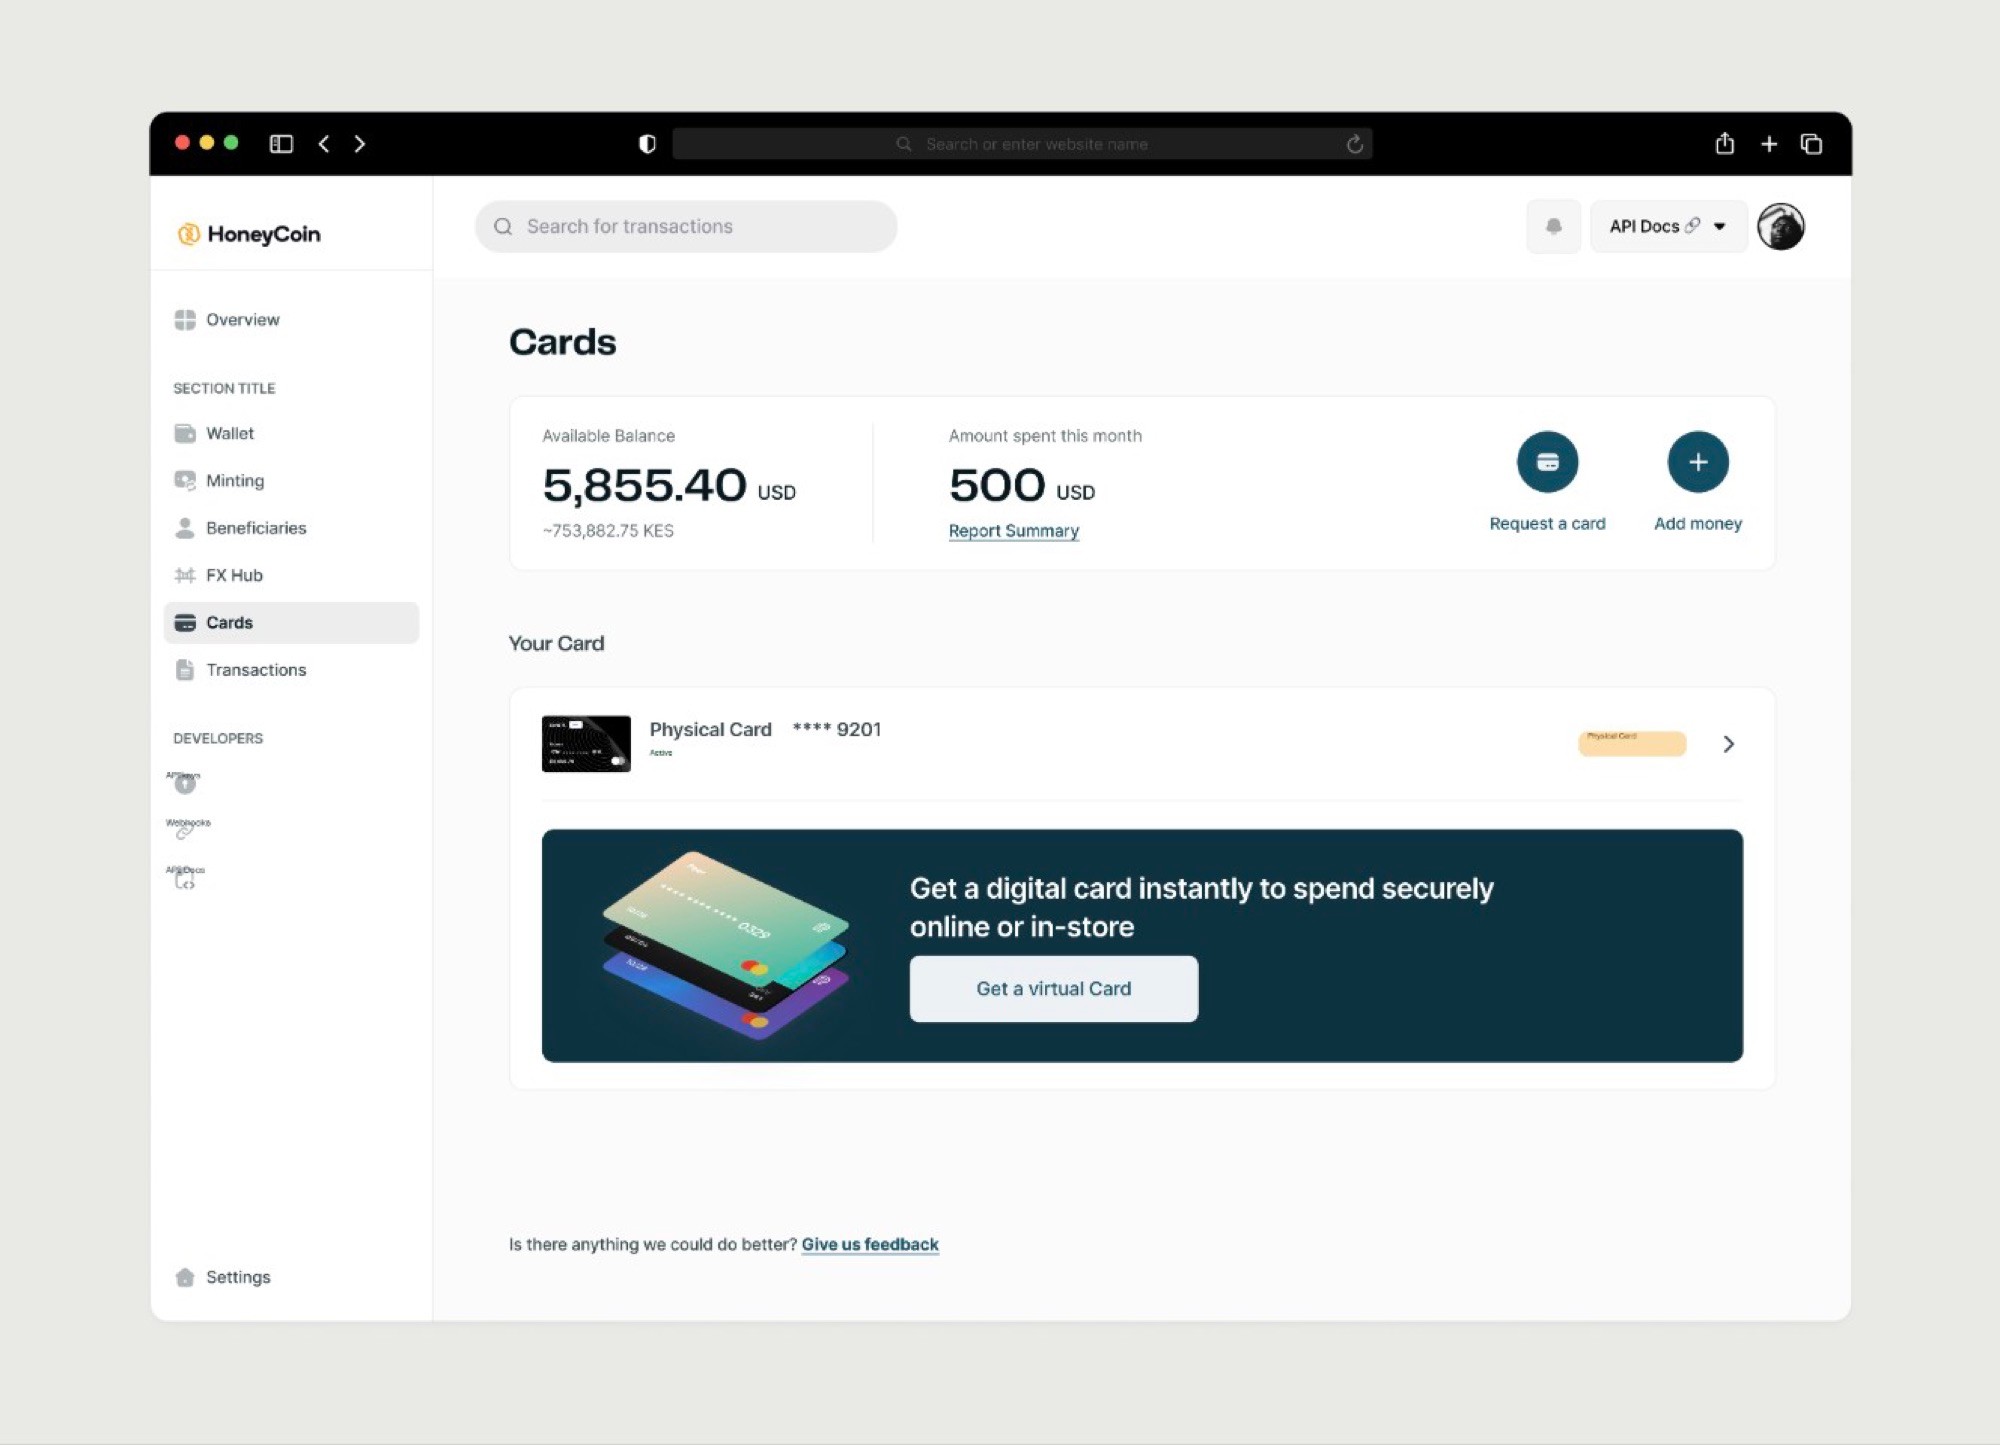Open the Report Summary link
This screenshot has height=1445, width=2000.
point(1013,531)
